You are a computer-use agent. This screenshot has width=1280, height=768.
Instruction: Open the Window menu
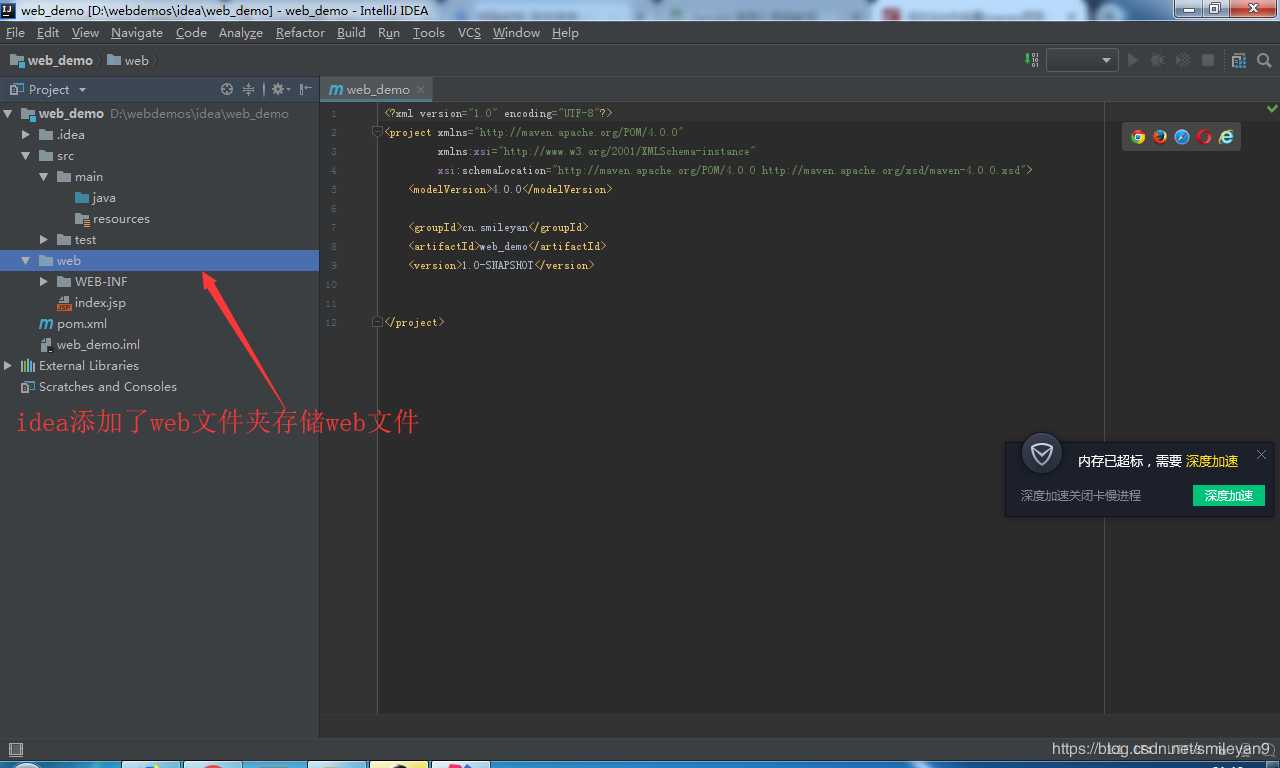click(516, 33)
